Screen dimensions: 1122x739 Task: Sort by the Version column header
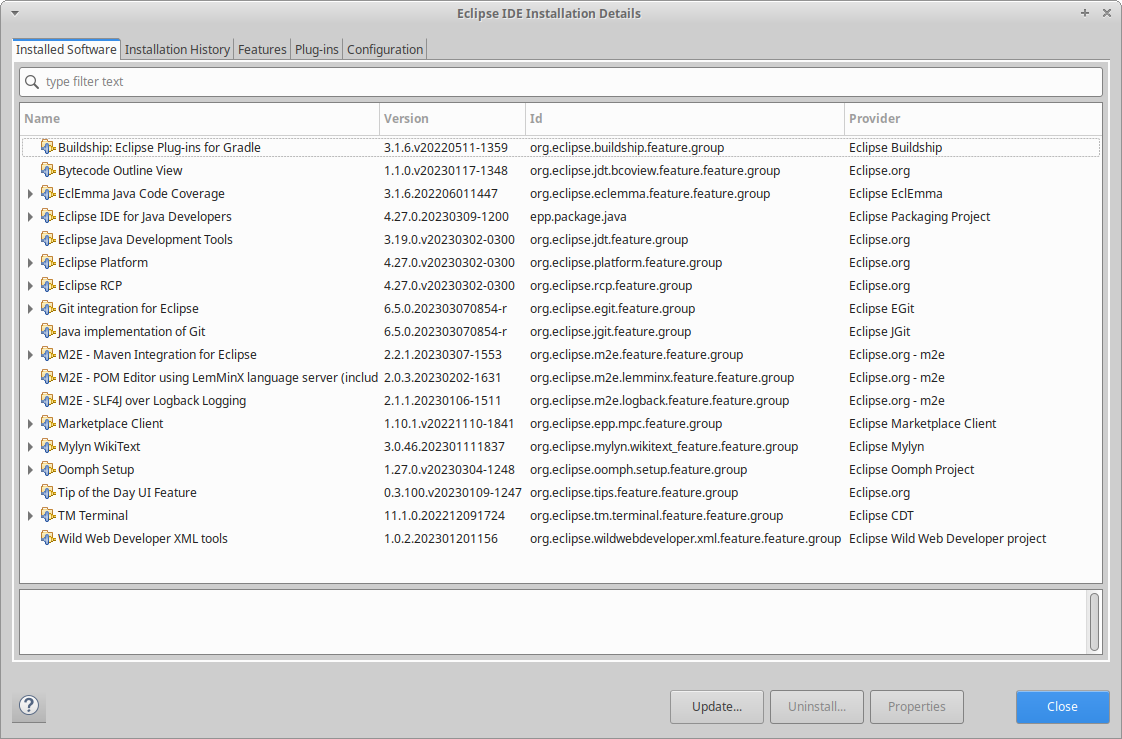pyautogui.click(x=452, y=119)
